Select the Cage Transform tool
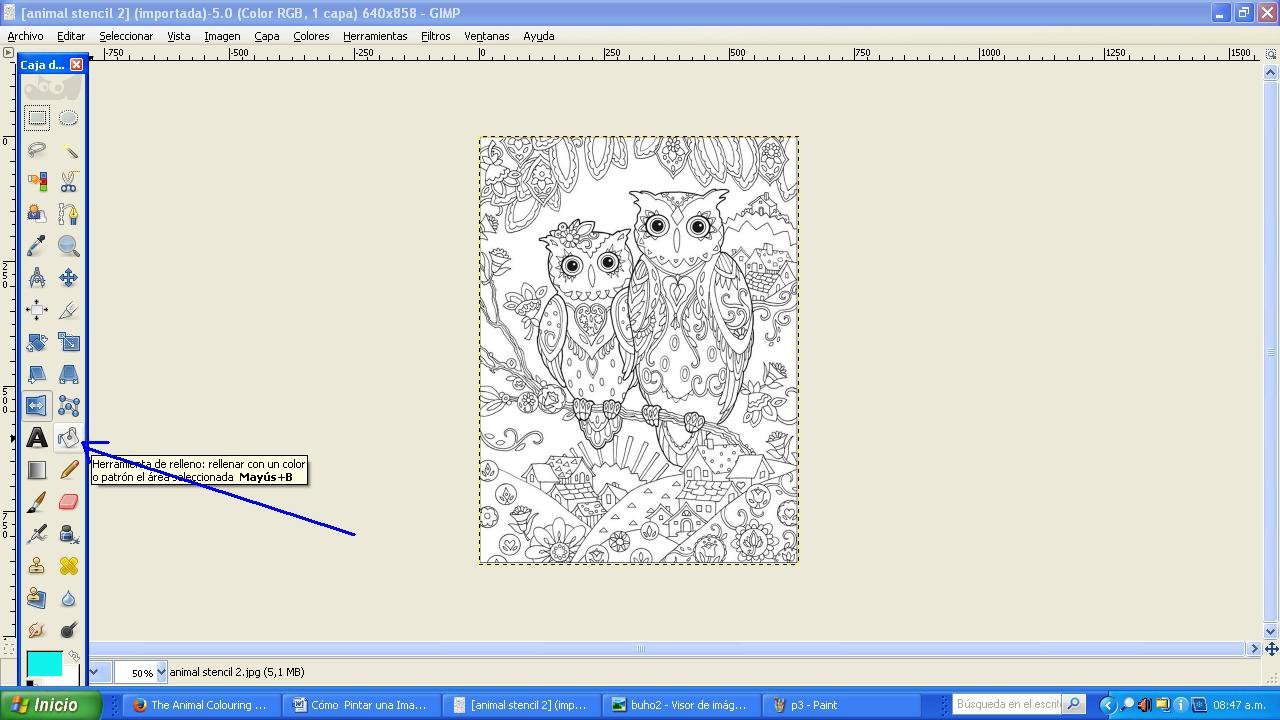Viewport: 1280px width, 720px height. 68,406
